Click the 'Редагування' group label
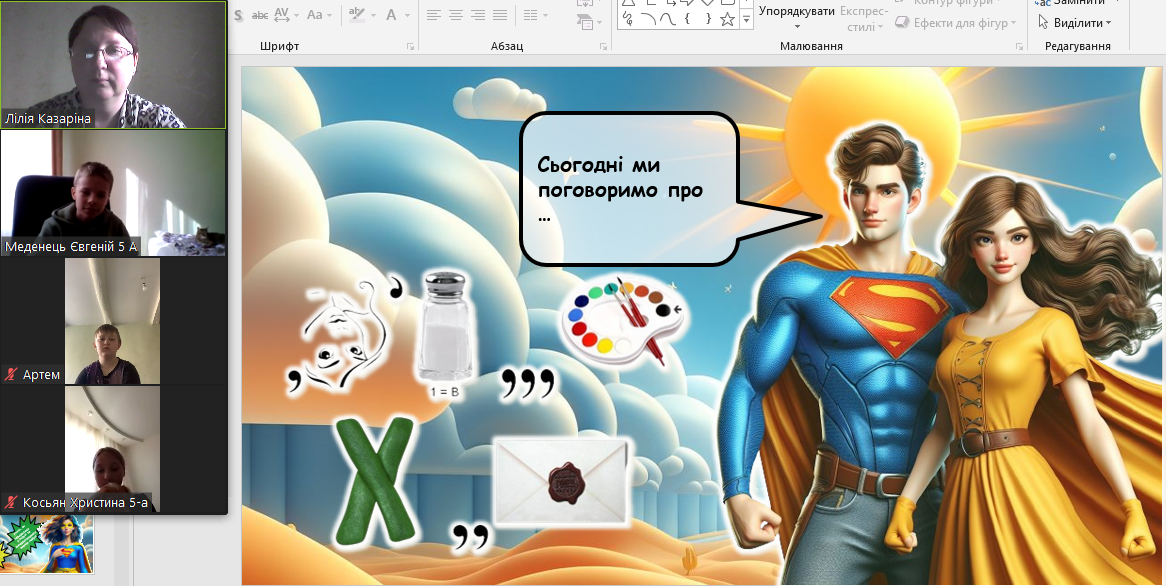This screenshot has height=586, width=1166. pyautogui.click(x=1078, y=46)
